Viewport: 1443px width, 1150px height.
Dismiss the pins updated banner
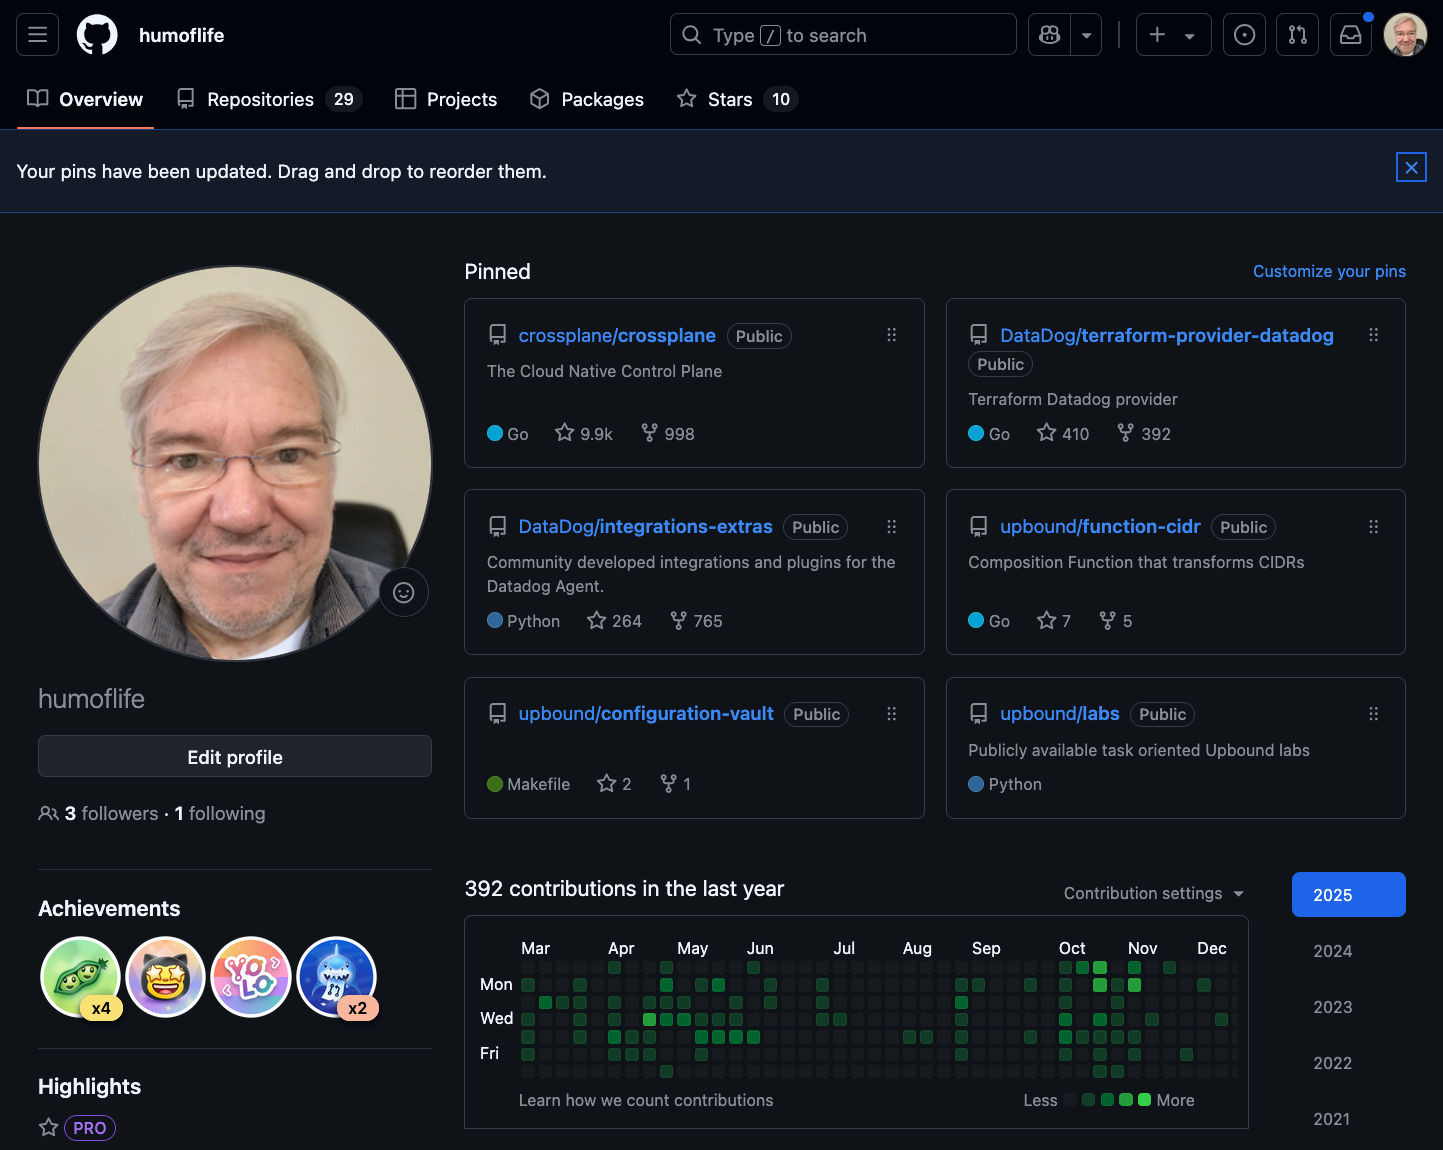1411,167
